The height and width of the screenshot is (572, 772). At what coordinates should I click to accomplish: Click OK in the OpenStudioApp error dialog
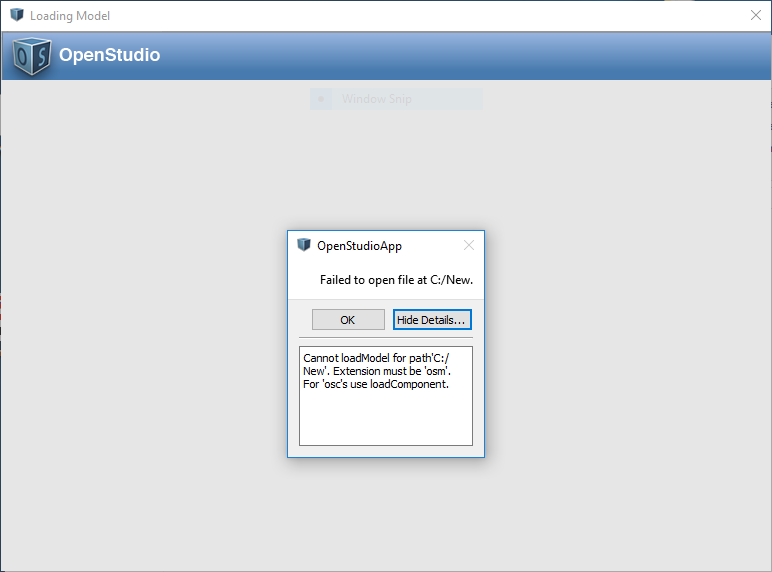click(348, 320)
